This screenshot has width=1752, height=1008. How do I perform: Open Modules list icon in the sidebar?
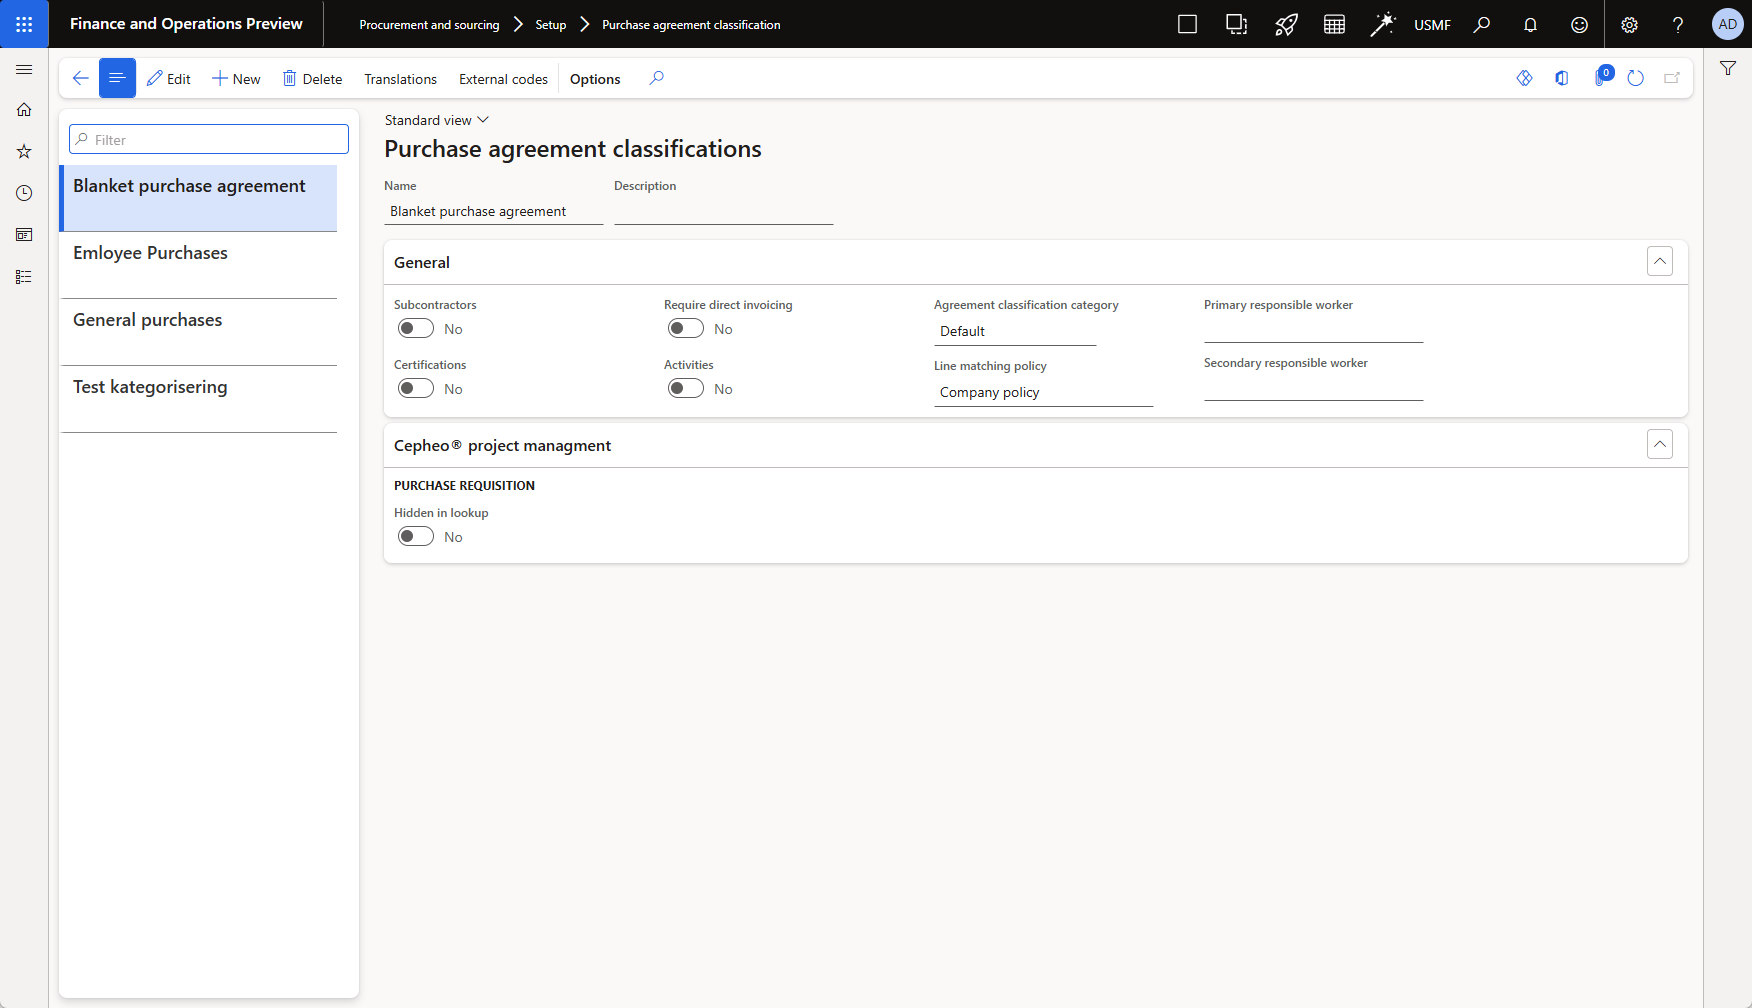tap(24, 277)
